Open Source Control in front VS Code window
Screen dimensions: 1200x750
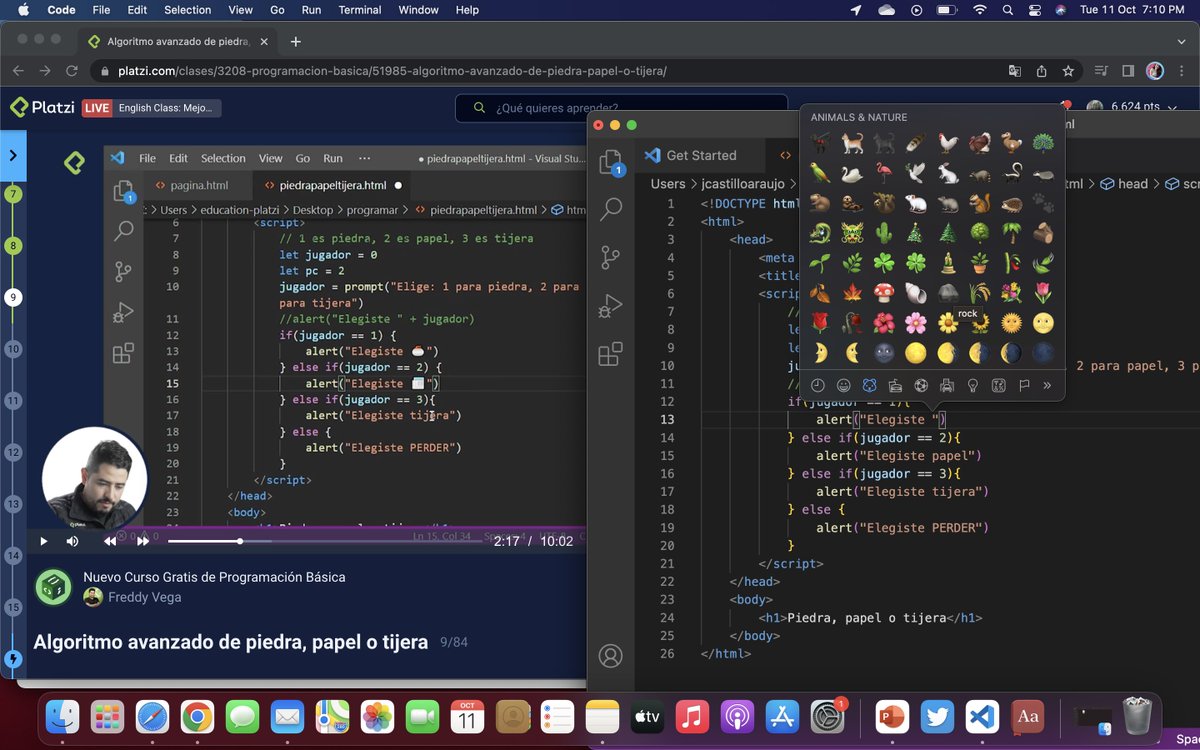pos(610,257)
